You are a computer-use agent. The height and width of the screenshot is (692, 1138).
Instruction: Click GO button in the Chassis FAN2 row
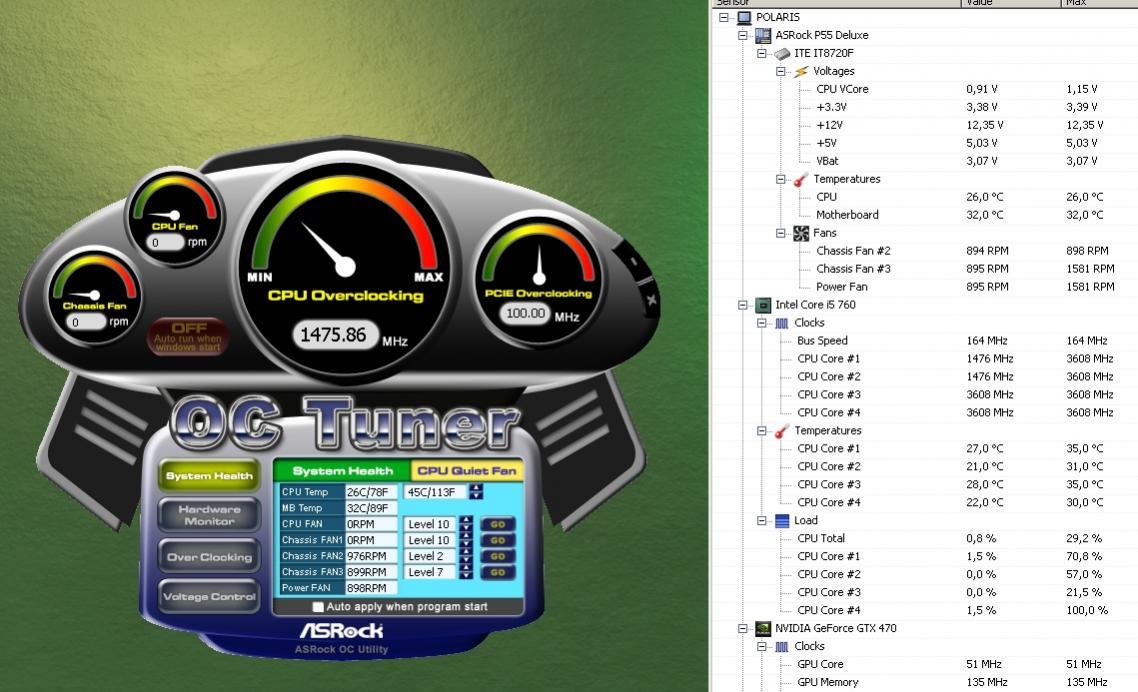pos(498,556)
